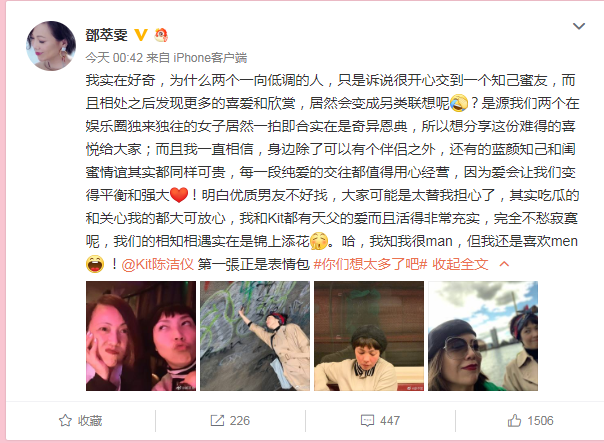Open first photo of two women selfie
This screenshot has height=443, width=604.
141,336
